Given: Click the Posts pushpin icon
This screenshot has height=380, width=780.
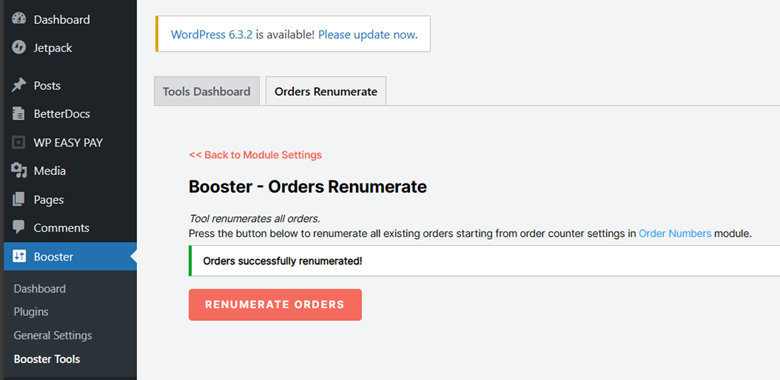Looking at the screenshot, I should (x=19, y=85).
